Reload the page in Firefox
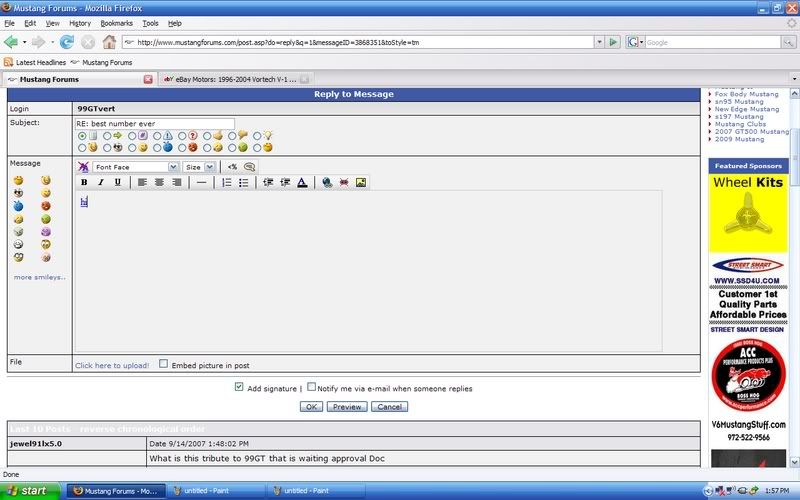This screenshot has height=500, width=800. pos(67,42)
